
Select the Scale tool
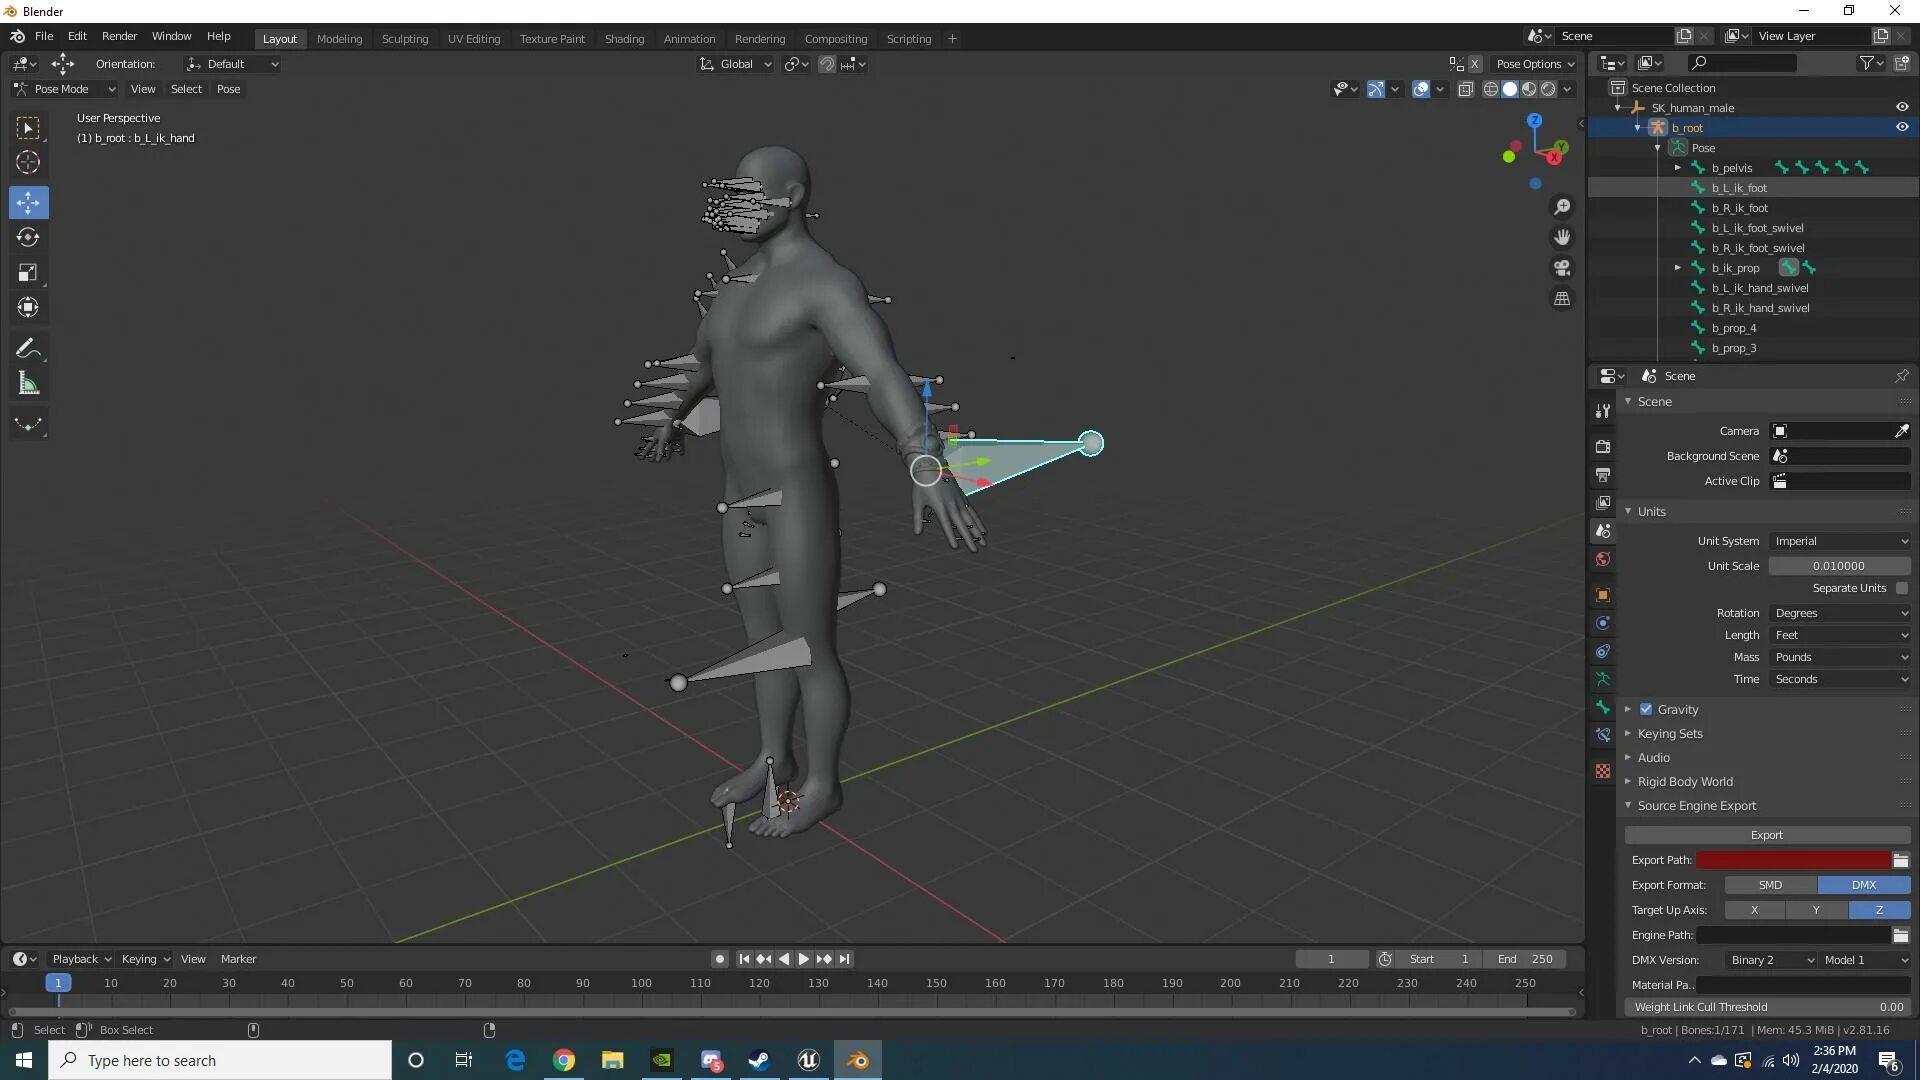28,272
